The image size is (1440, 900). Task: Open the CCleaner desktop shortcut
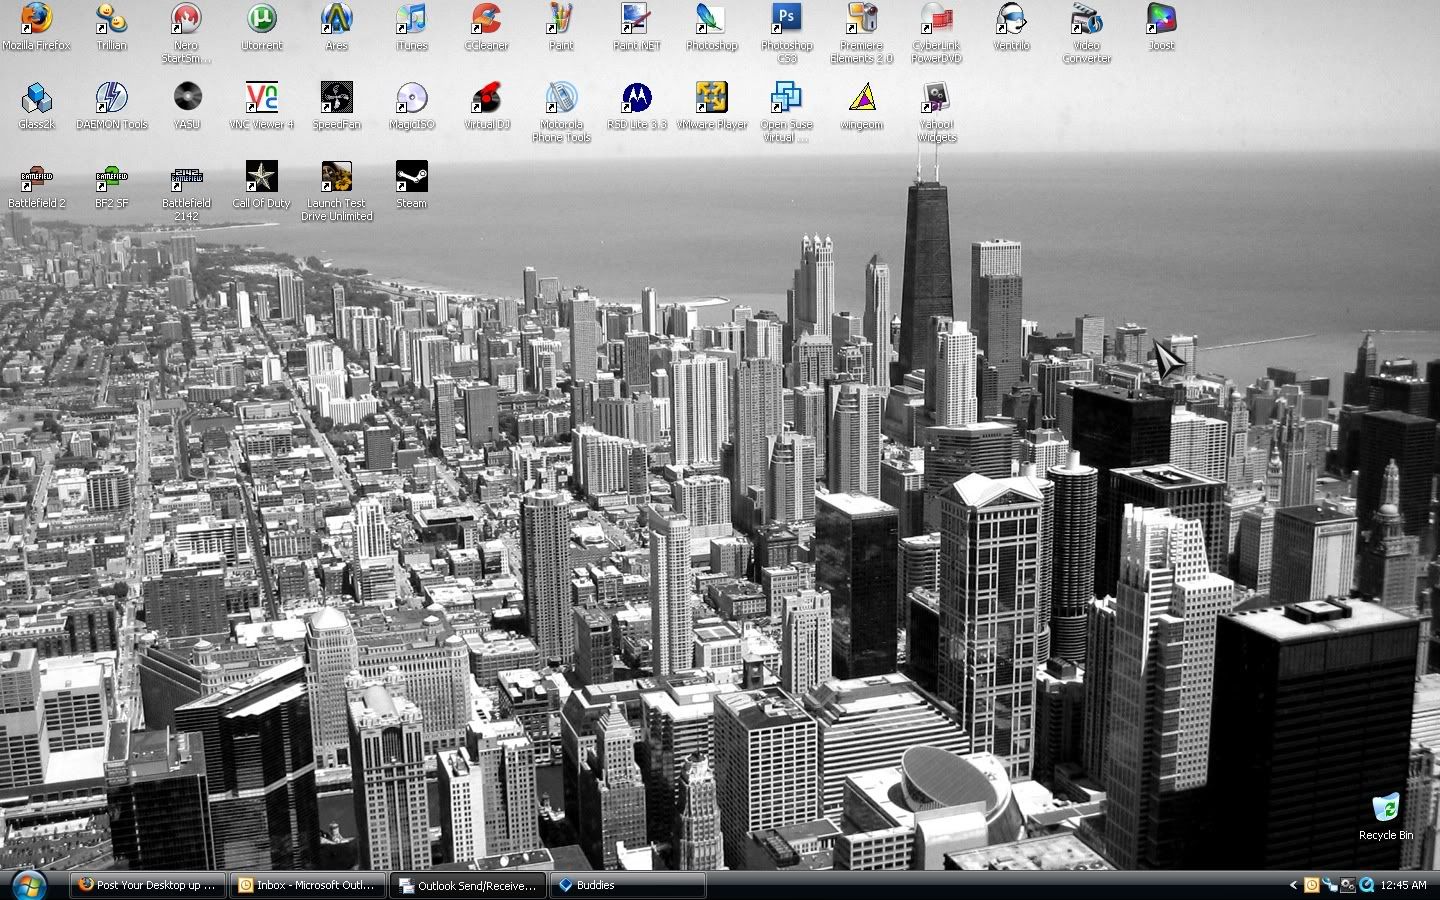(x=486, y=27)
